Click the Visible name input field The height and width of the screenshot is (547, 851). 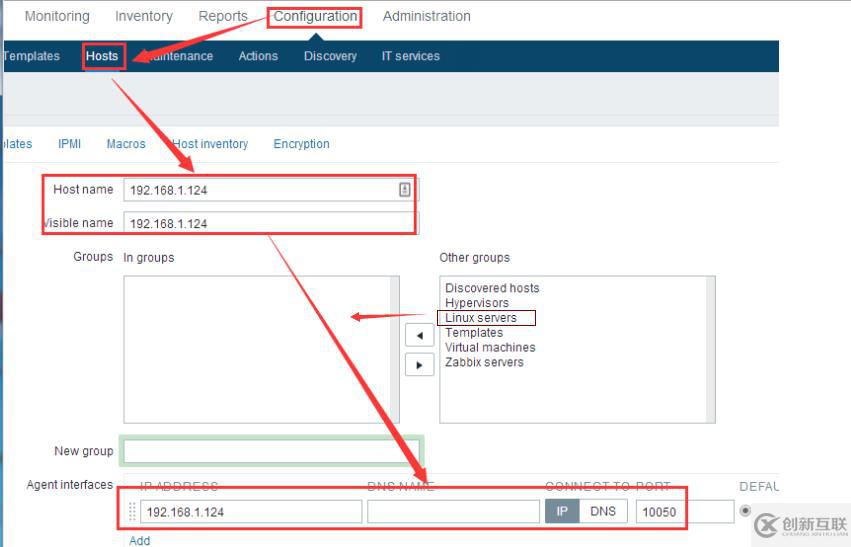(271, 223)
